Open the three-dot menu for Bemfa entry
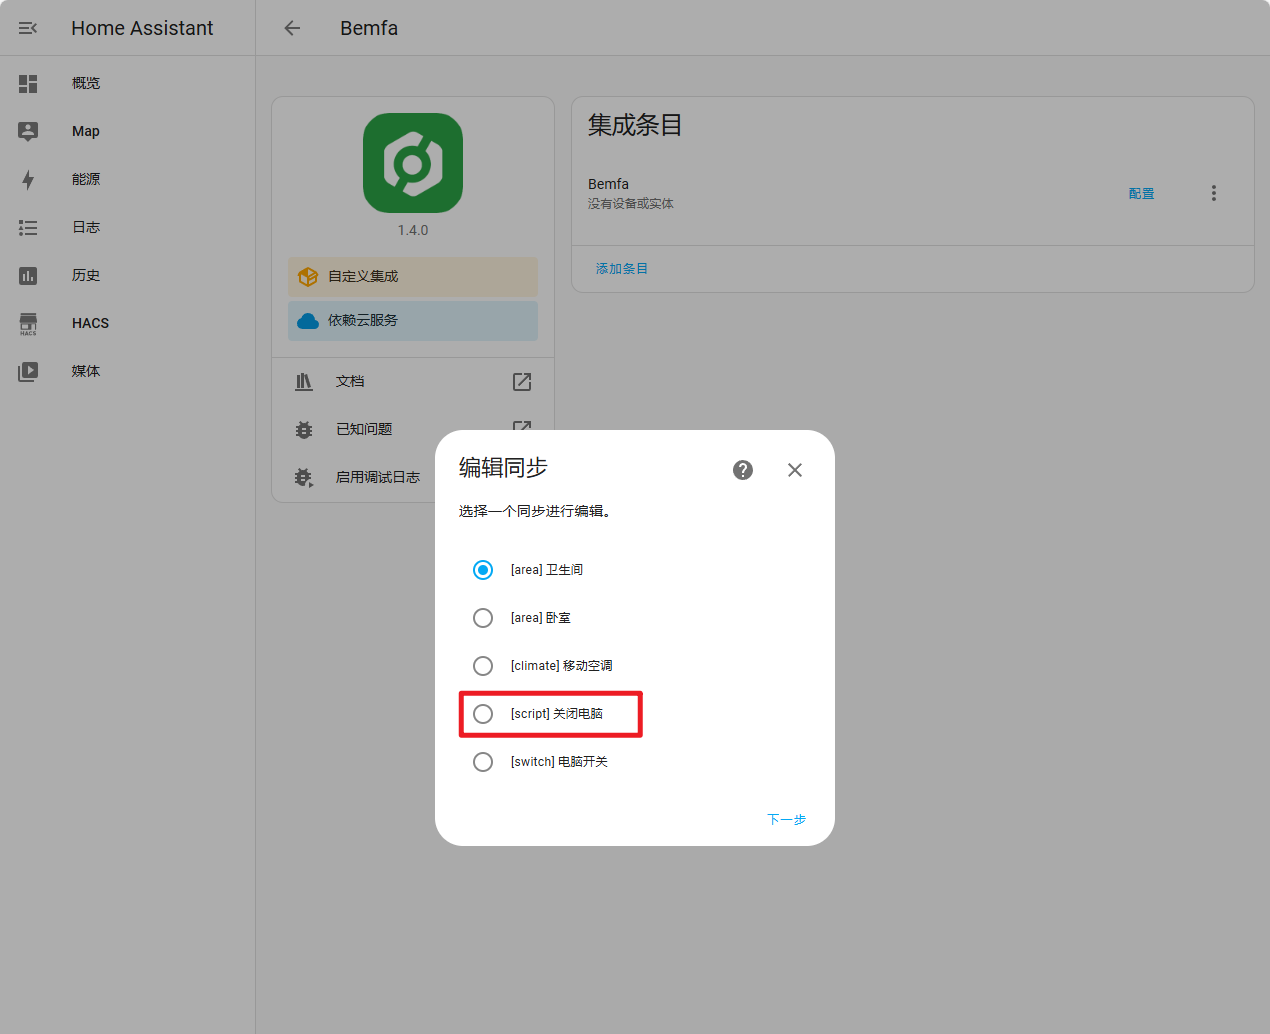1270x1034 pixels. pyautogui.click(x=1214, y=193)
